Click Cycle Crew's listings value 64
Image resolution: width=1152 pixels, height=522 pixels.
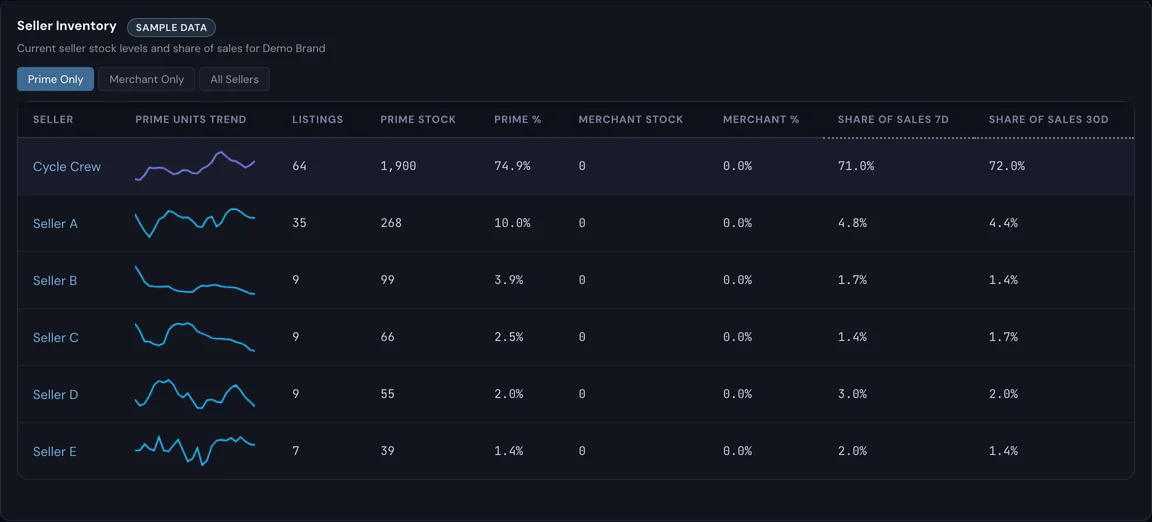coord(300,166)
